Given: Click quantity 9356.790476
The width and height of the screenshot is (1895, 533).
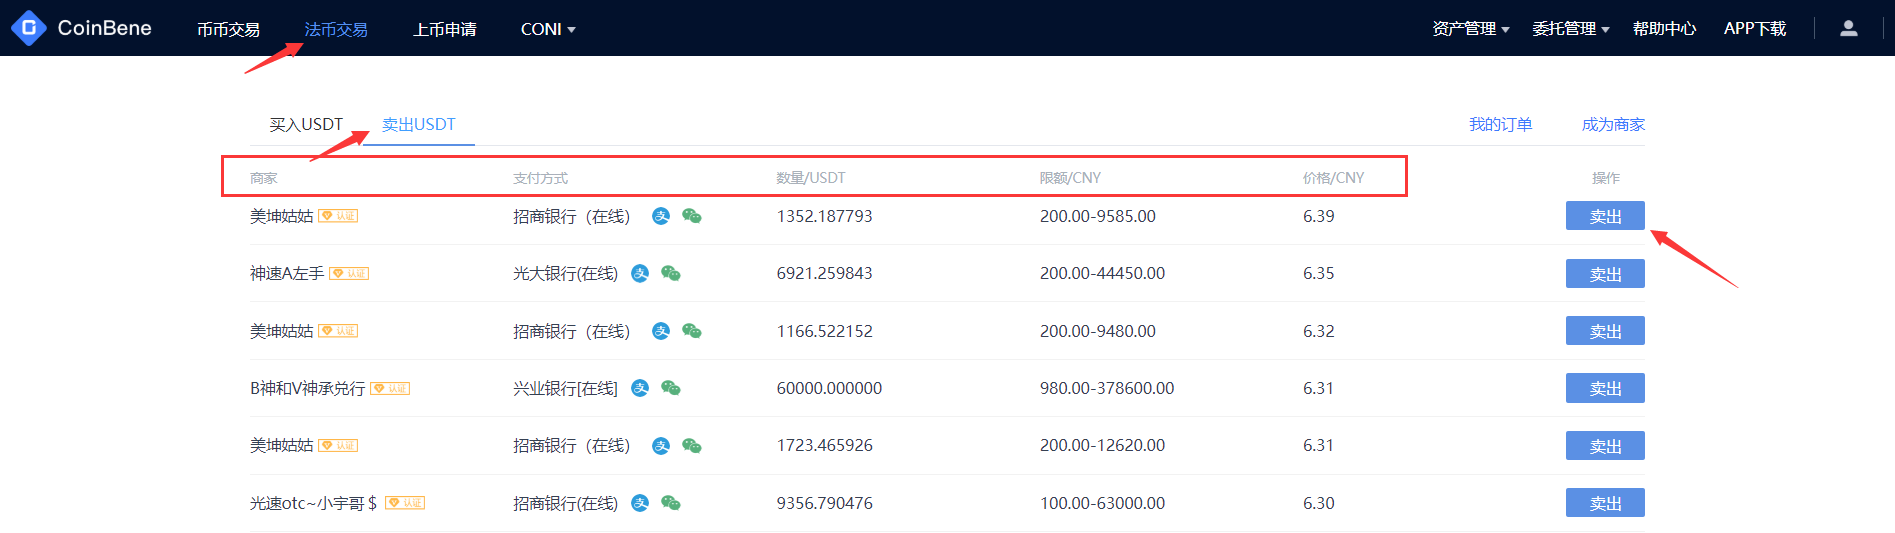Looking at the screenshot, I should point(825,503).
